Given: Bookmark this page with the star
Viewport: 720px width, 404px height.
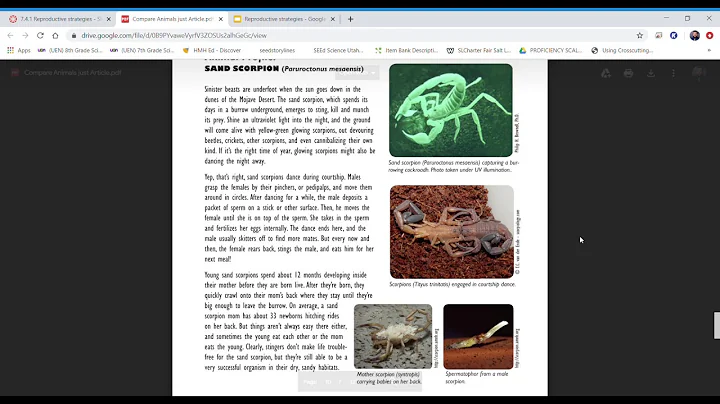Looking at the screenshot, I should [640, 35].
